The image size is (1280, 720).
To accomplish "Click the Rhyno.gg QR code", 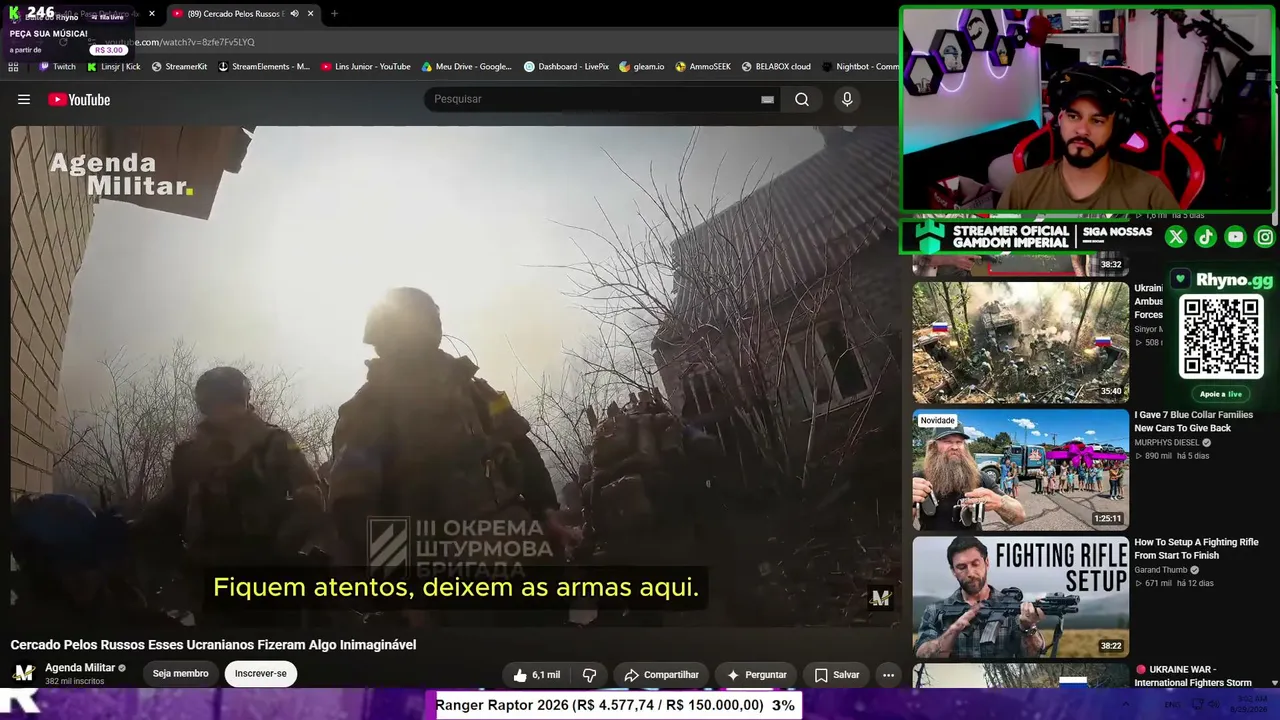I will click(1221, 336).
